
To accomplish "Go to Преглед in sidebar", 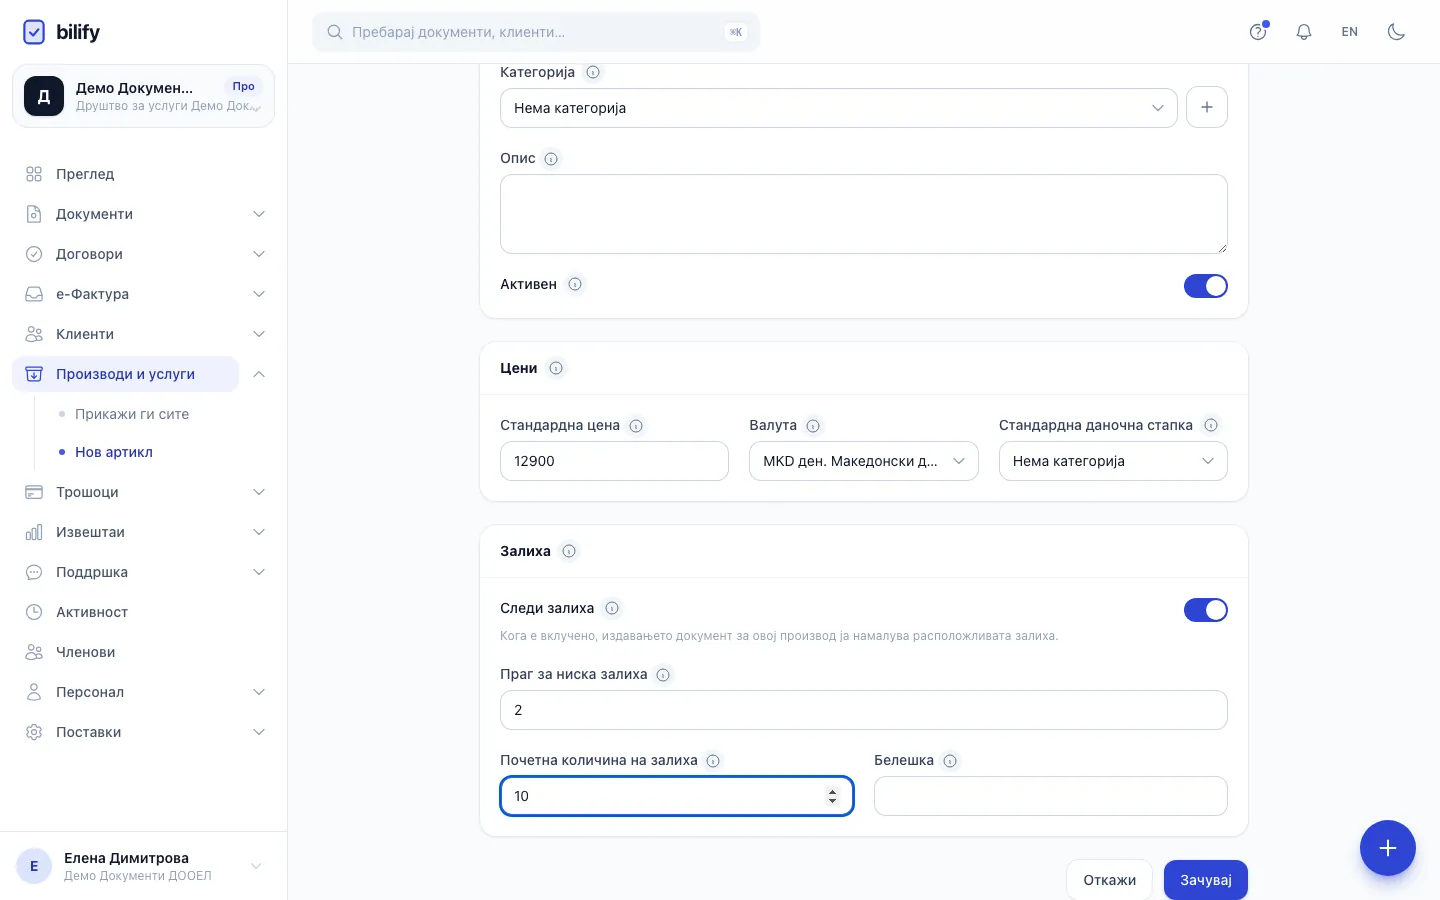I will coord(144,174).
